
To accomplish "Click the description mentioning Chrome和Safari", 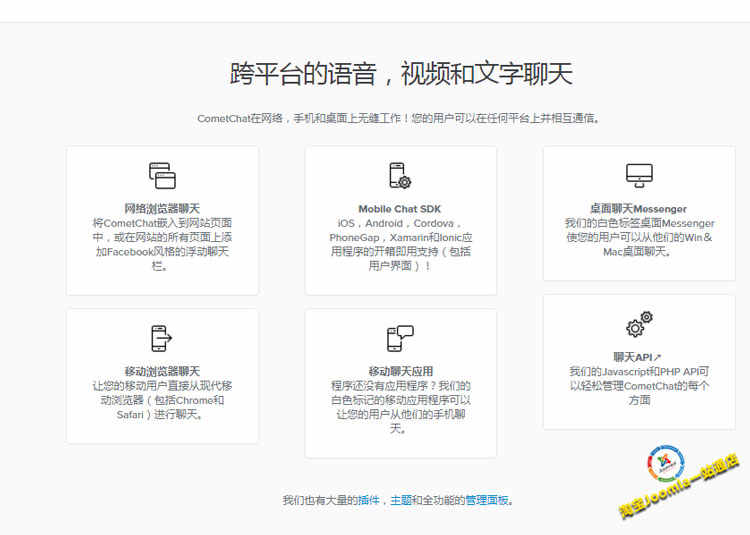I will click(162, 400).
